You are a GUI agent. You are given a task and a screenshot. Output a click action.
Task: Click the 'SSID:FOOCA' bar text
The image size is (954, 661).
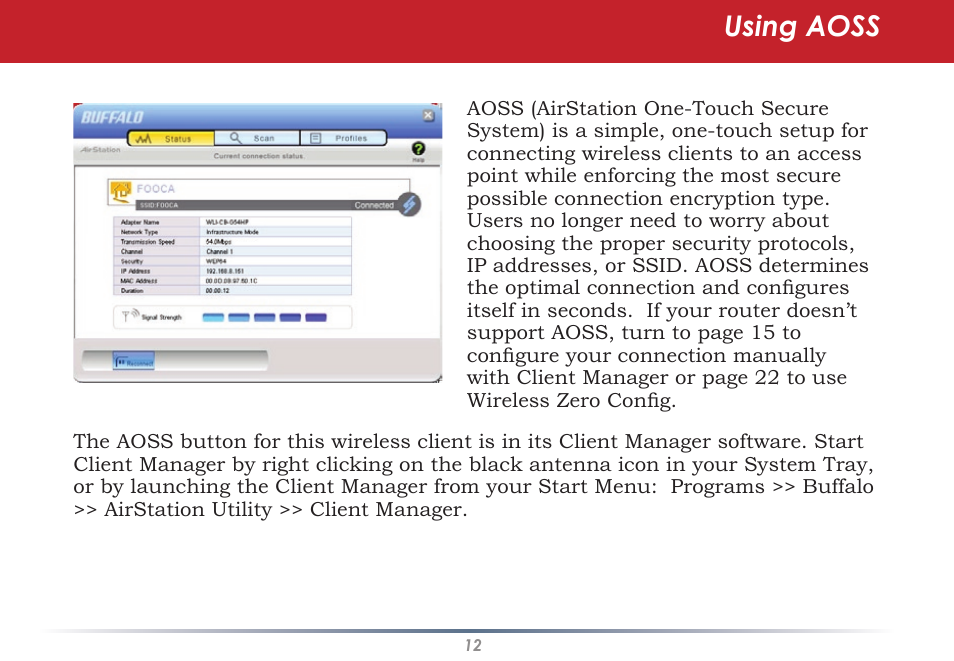[x=159, y=205]
